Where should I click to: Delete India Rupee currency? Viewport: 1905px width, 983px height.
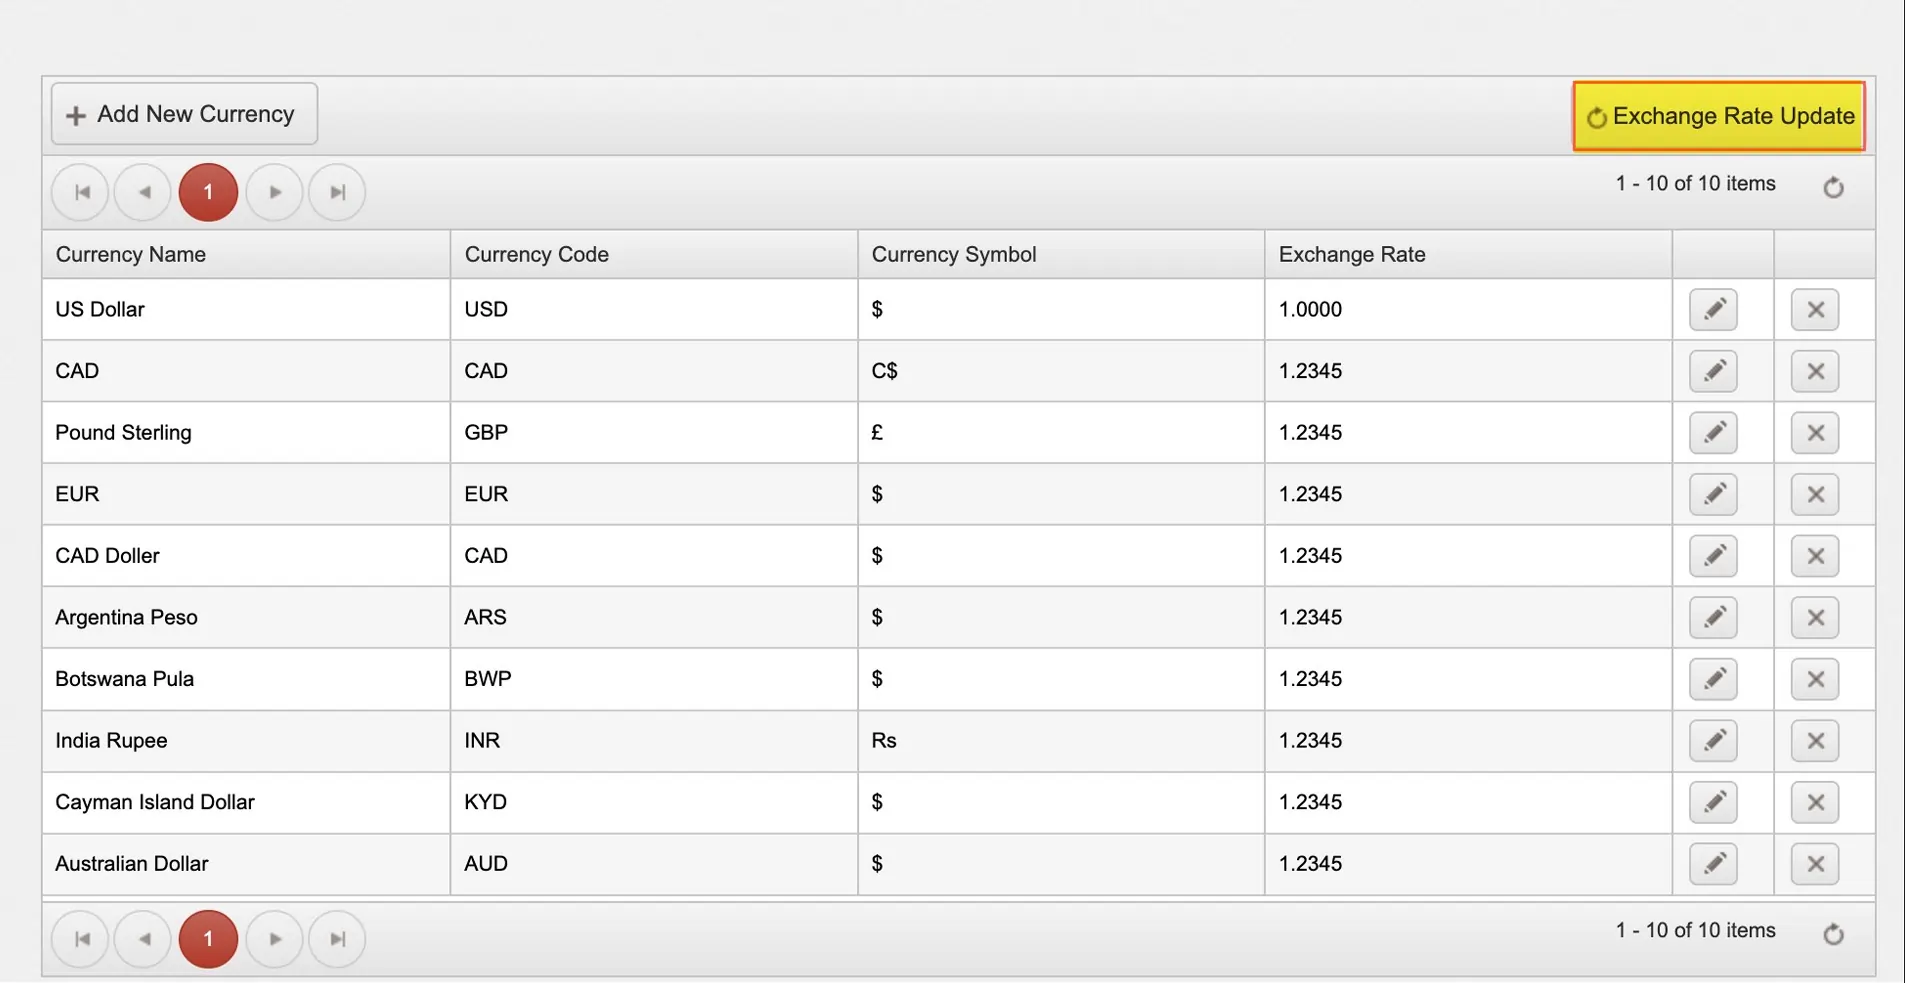(1815, 741)
